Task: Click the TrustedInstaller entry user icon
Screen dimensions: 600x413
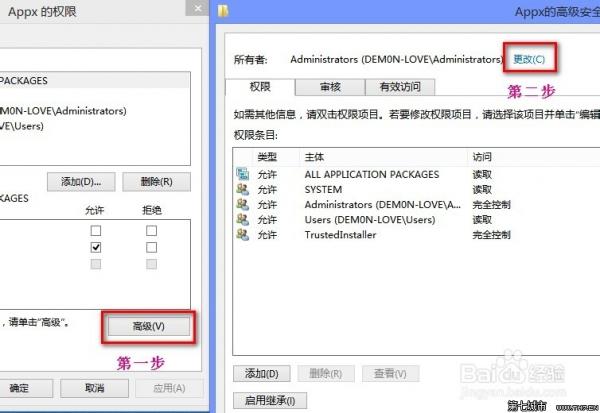Action: (x=243, y=234)
